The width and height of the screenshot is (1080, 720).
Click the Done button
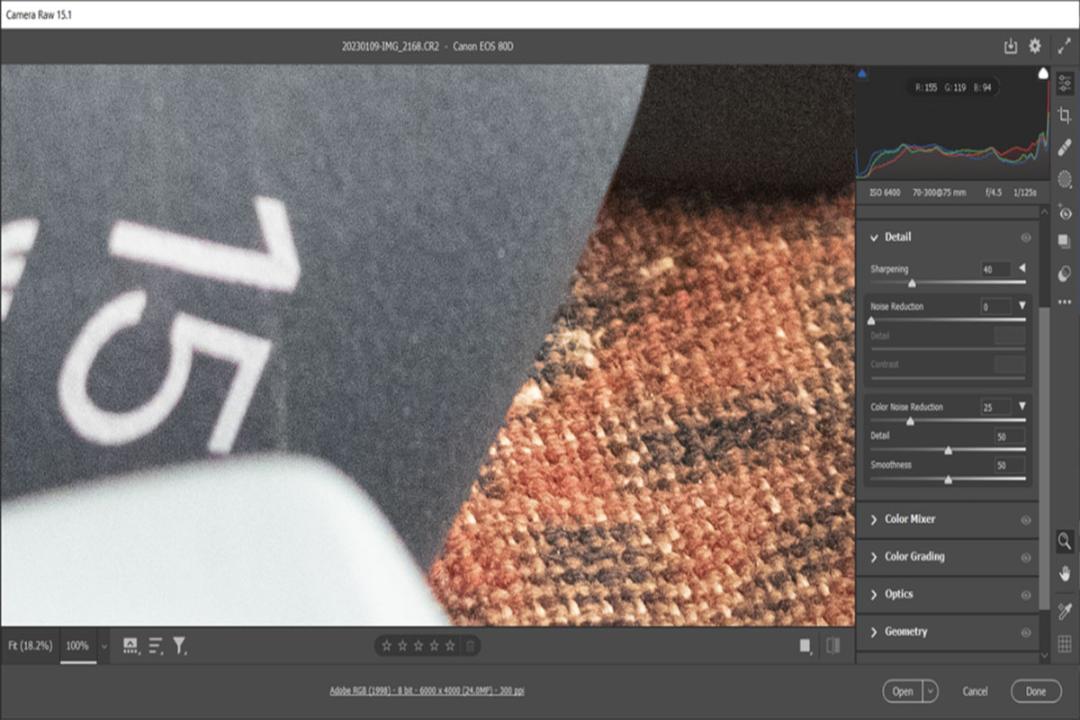point(1036,691)
